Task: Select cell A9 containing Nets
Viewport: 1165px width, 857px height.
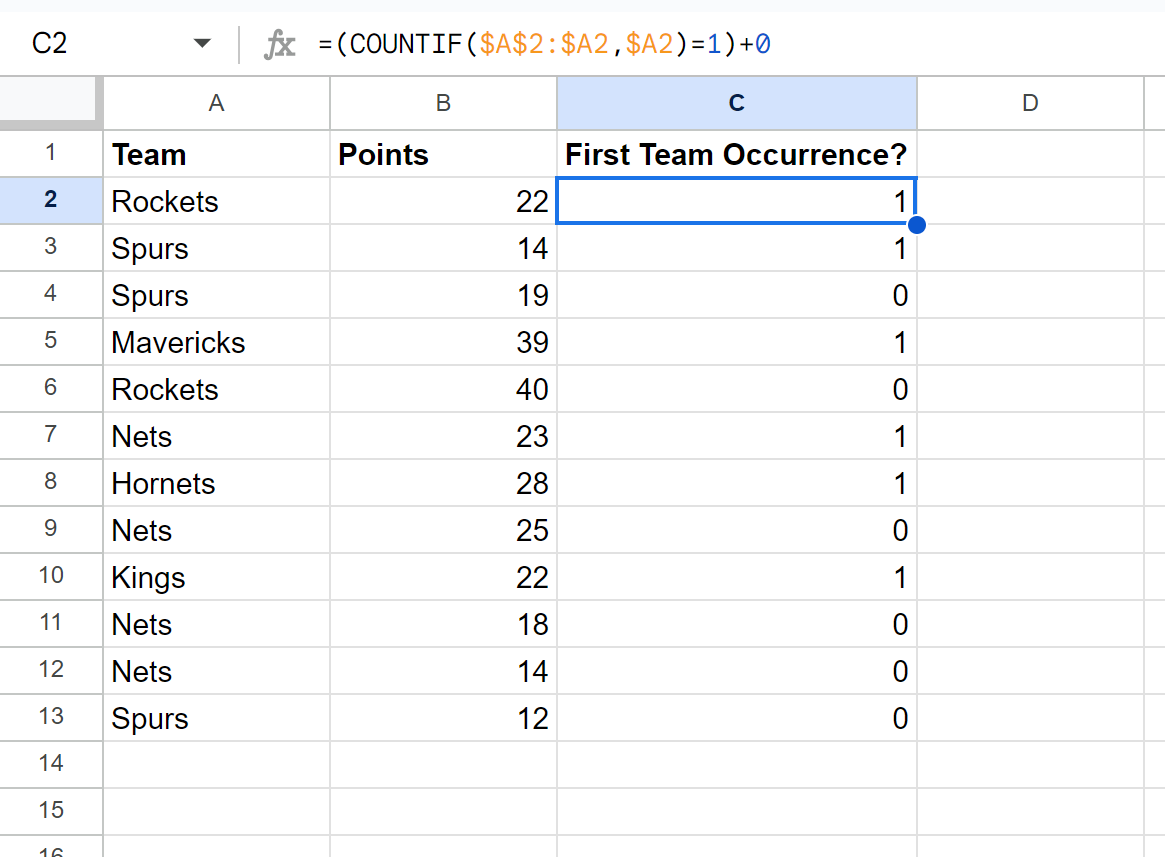Action: coord(216,530)
